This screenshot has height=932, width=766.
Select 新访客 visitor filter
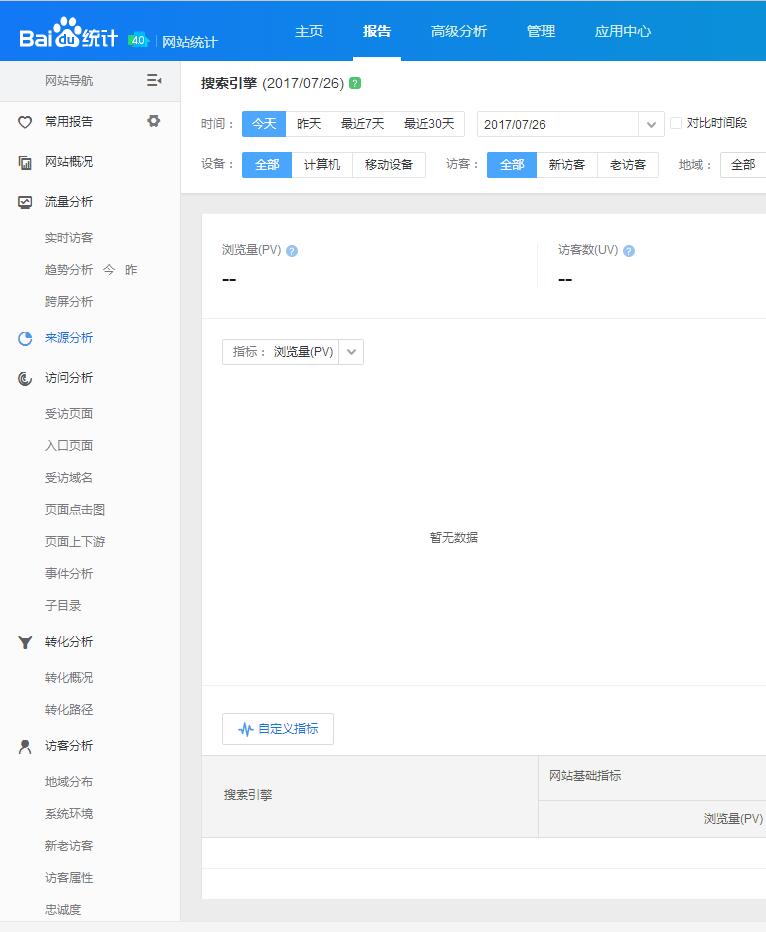click(x=567, y=165)
